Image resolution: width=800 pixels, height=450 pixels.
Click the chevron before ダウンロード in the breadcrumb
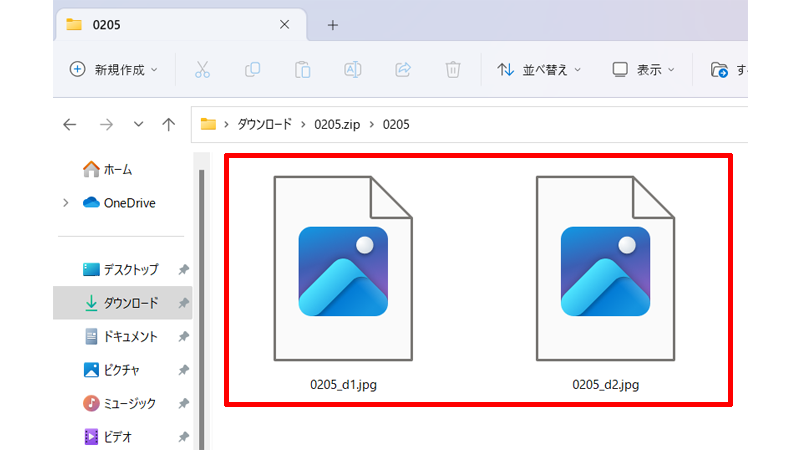click(x=226, y=124)
